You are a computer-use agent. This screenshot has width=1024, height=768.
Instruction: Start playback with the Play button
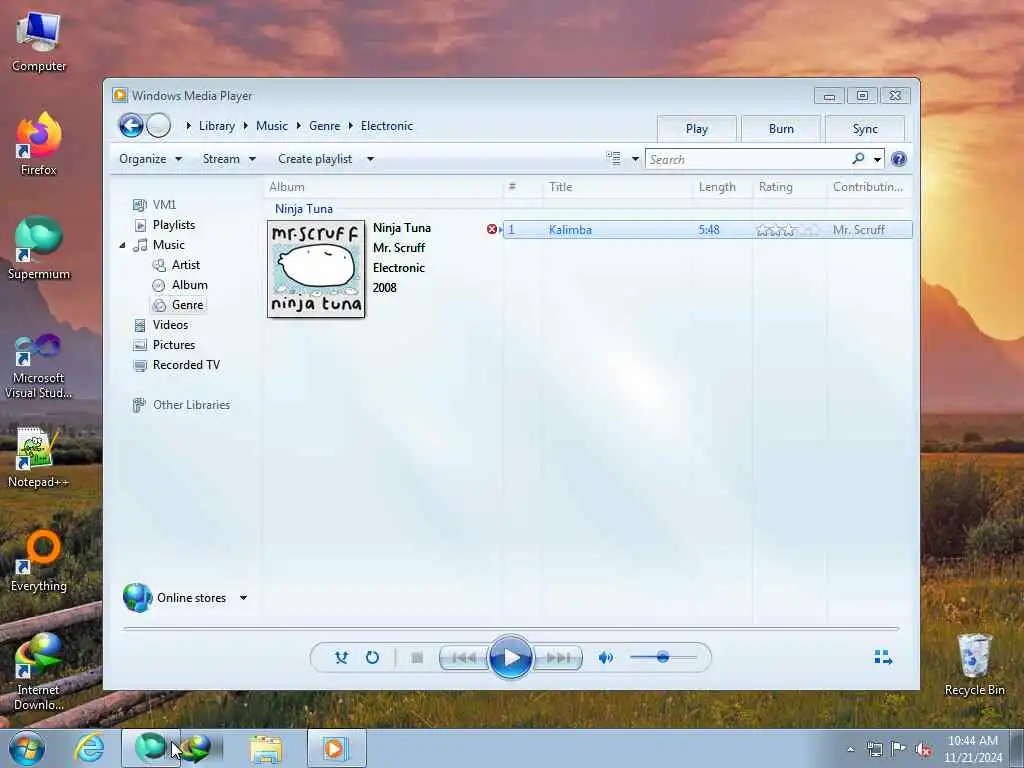pos(510,657)
